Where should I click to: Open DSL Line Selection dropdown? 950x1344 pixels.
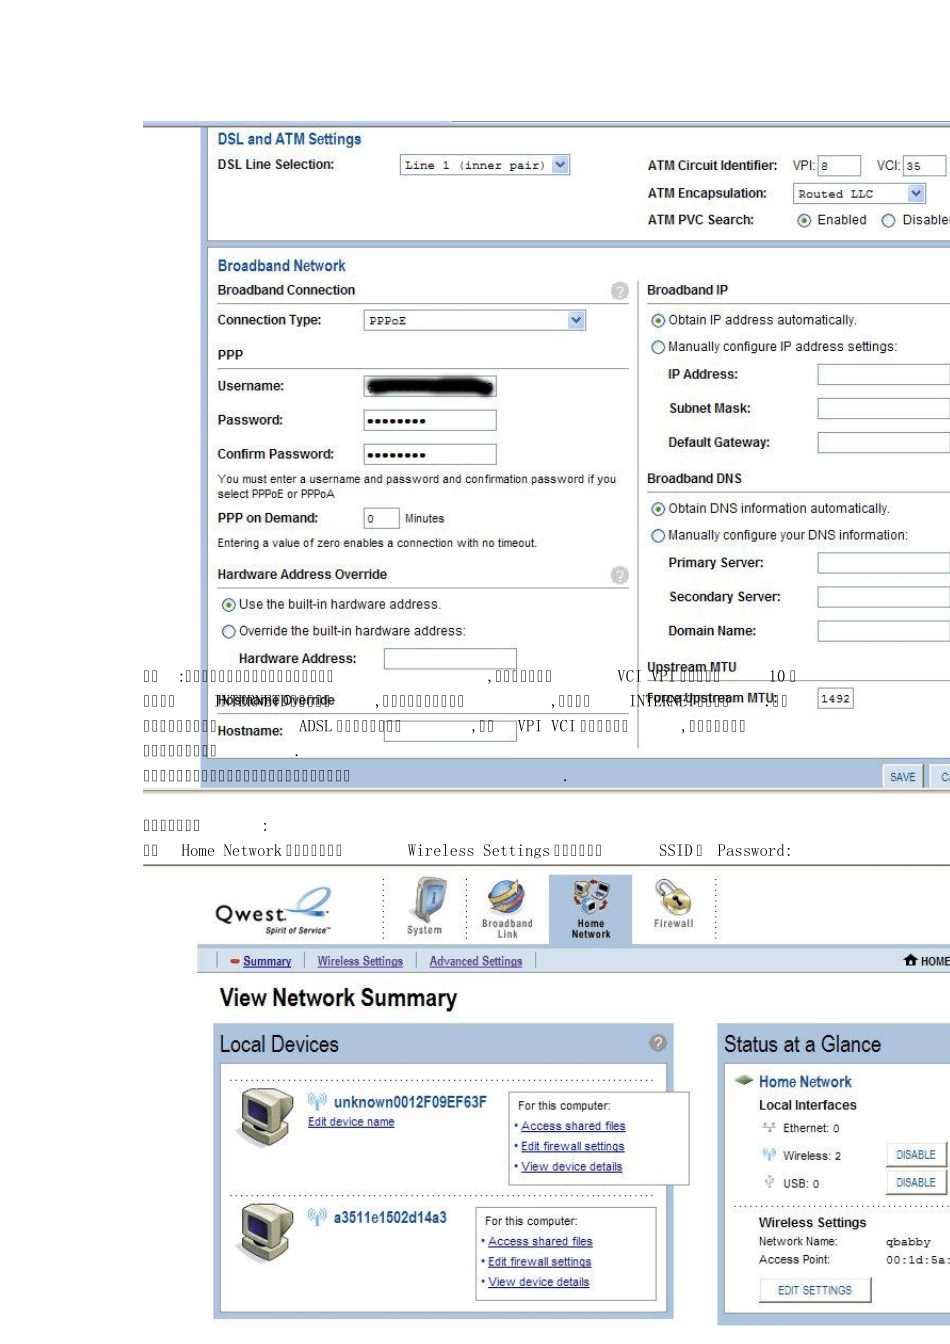[485, 165]
